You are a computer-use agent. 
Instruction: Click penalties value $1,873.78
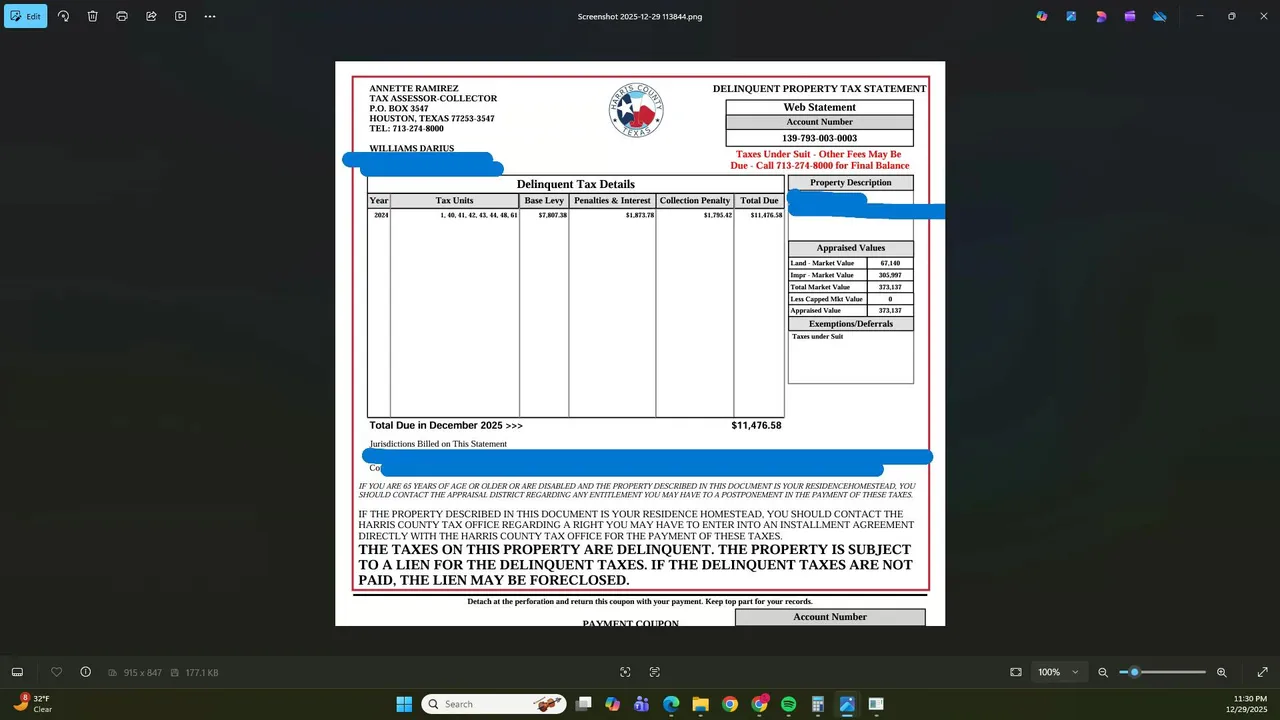(x=640, y=215)
